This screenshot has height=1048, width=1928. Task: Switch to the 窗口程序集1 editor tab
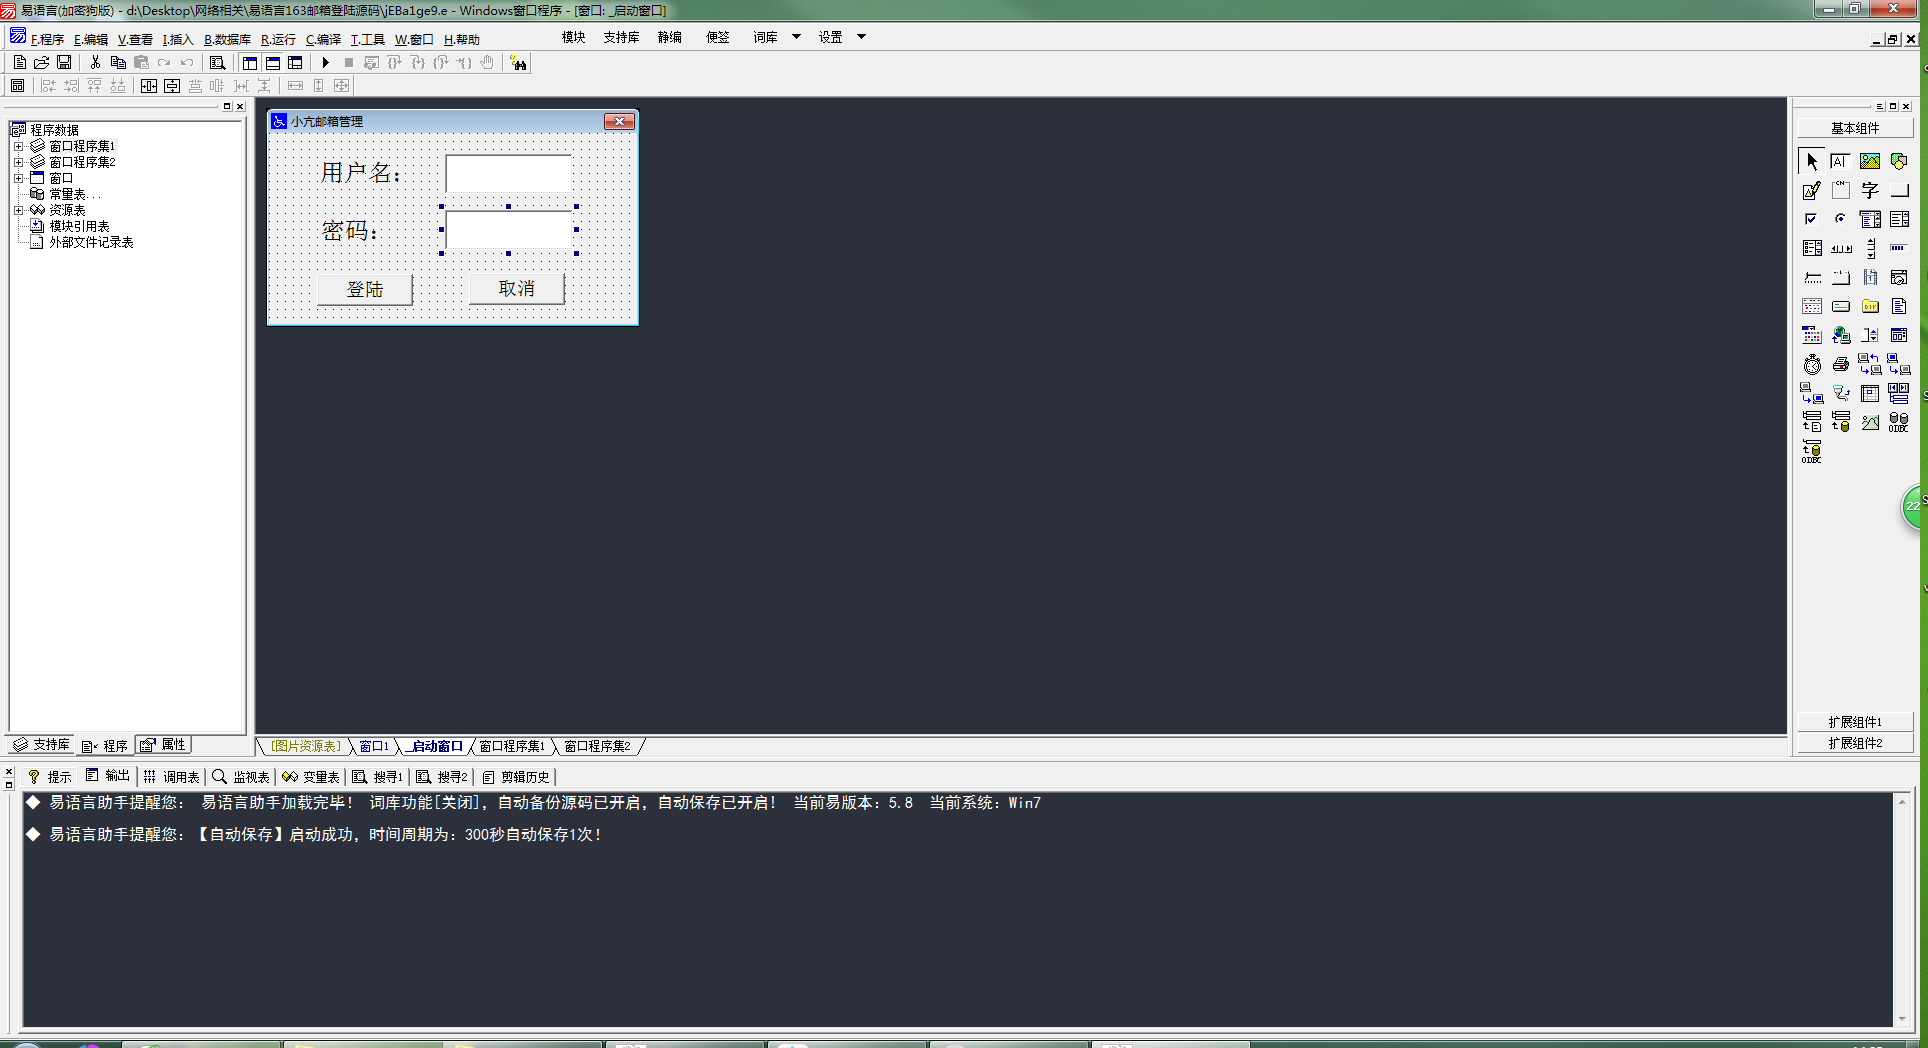512,746
